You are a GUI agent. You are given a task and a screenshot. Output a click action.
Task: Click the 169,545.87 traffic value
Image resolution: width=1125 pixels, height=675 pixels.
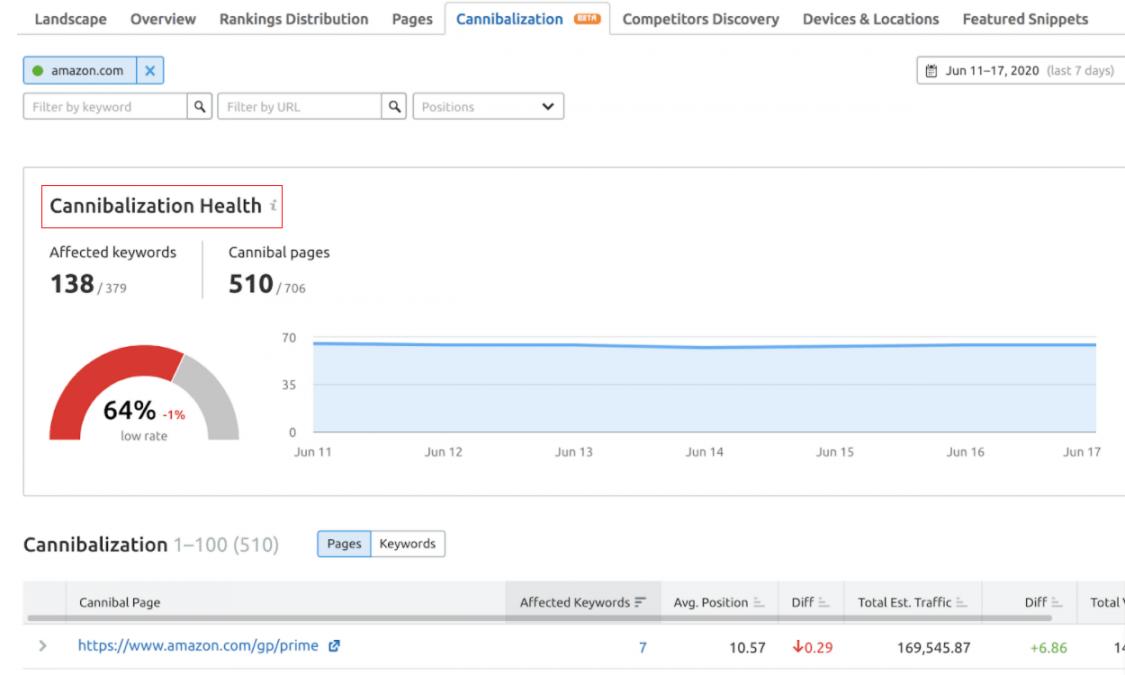[933, 648]
